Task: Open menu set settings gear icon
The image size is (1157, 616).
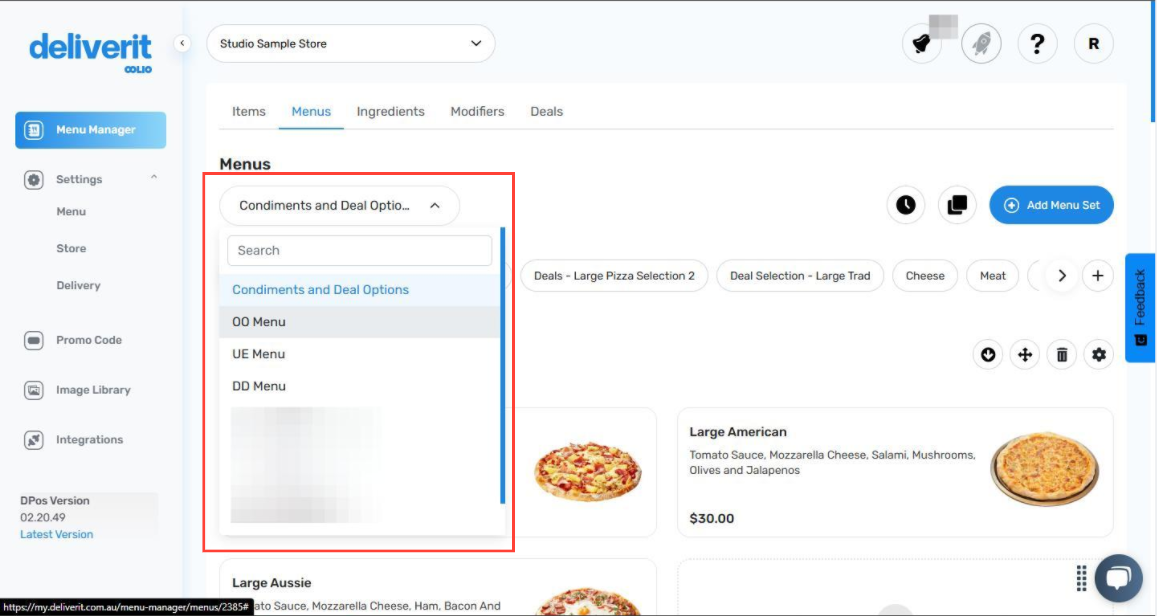Action: click(x=1098, y=354)
